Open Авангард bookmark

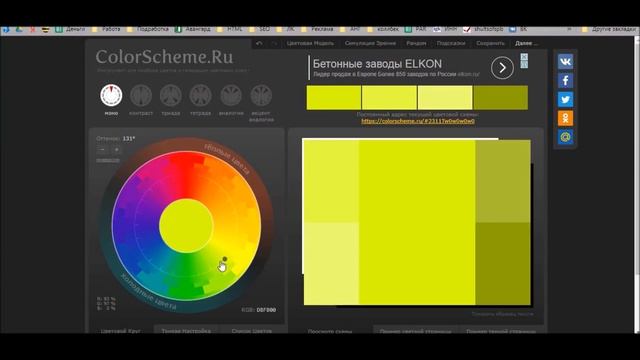[193, 29]
